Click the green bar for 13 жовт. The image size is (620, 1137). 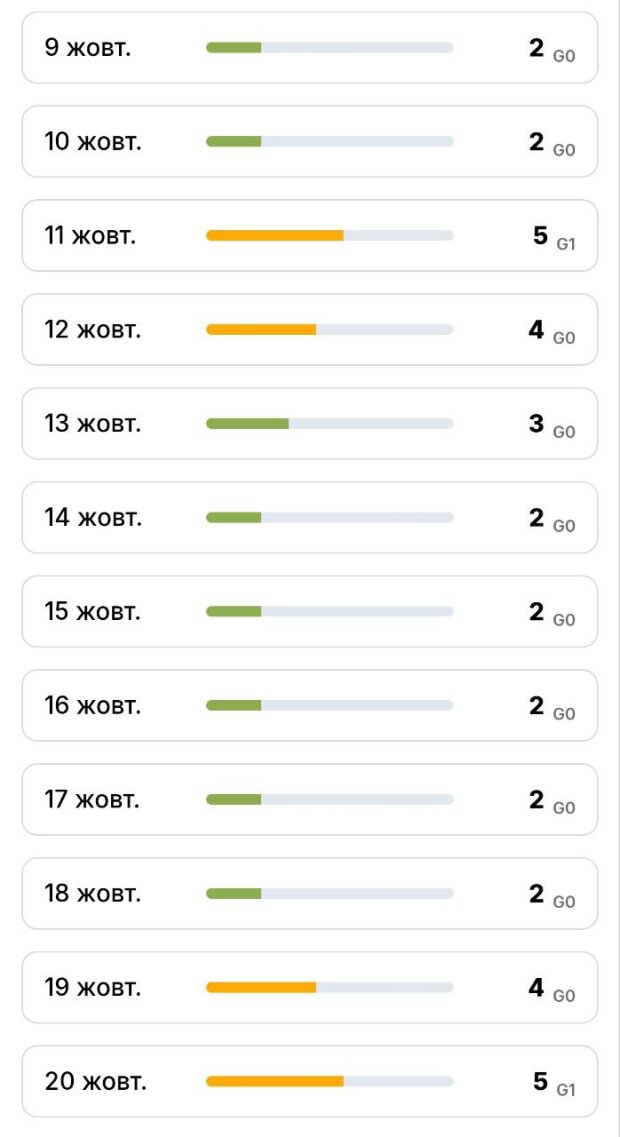[x=248, y=424]
